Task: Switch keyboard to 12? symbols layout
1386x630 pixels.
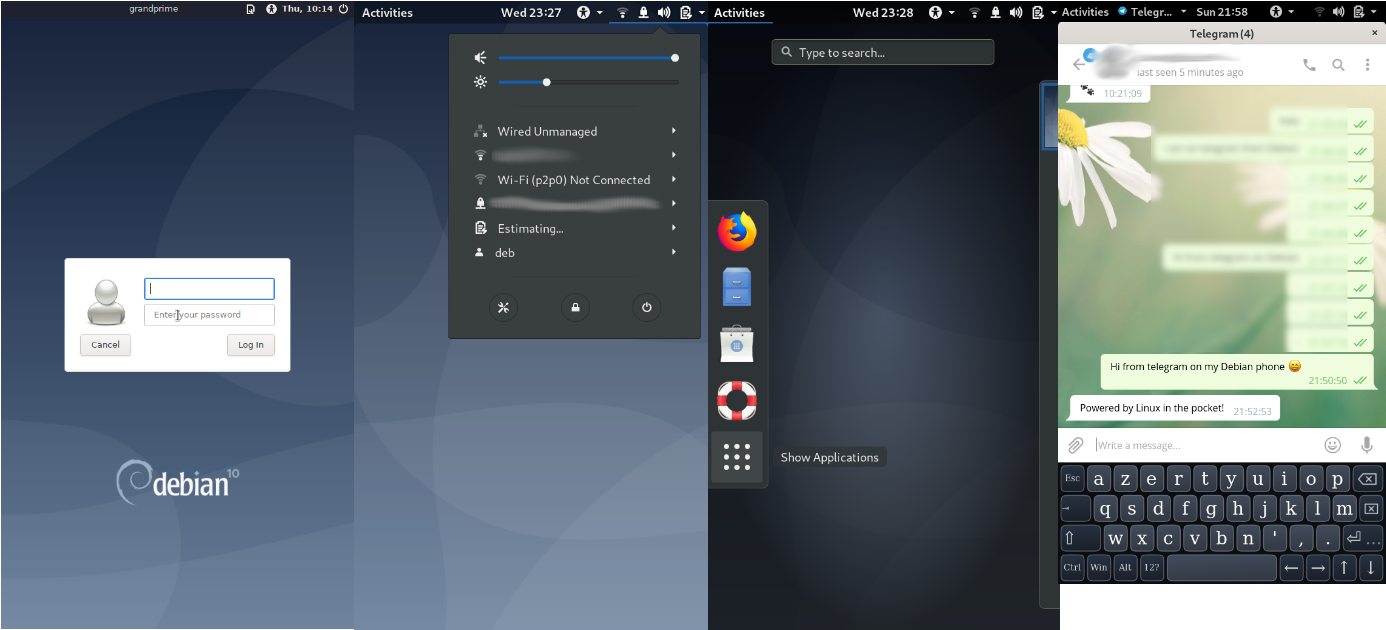Action: click(1152, 568)
